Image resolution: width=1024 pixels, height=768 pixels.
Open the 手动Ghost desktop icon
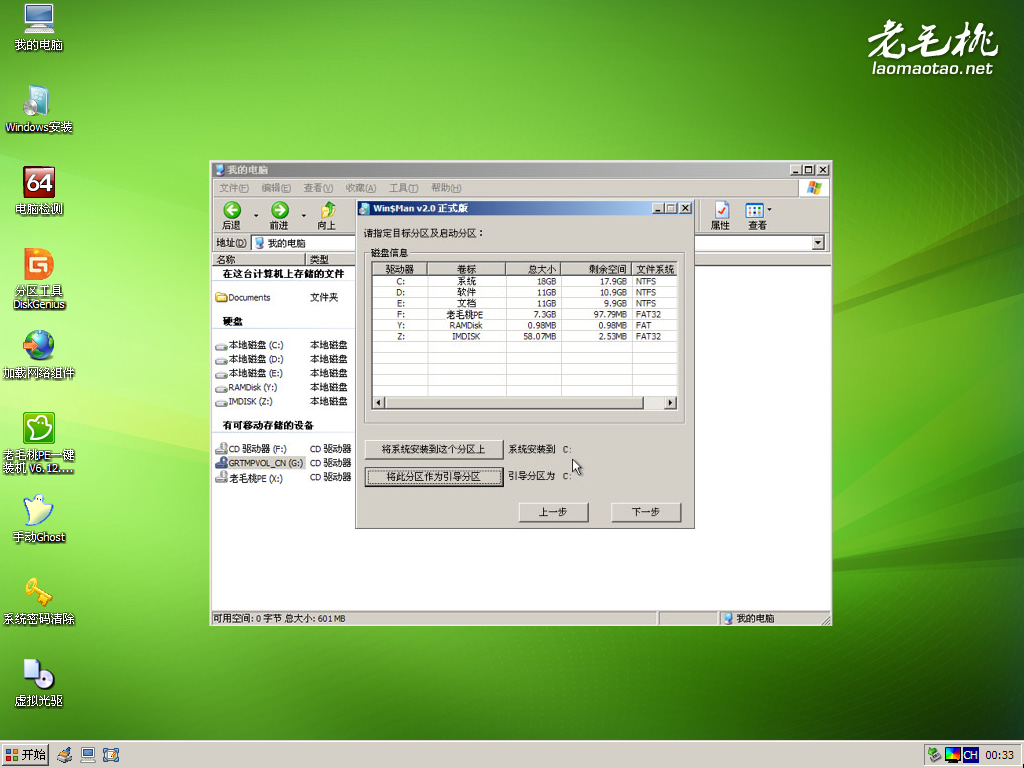click(39, 519)
